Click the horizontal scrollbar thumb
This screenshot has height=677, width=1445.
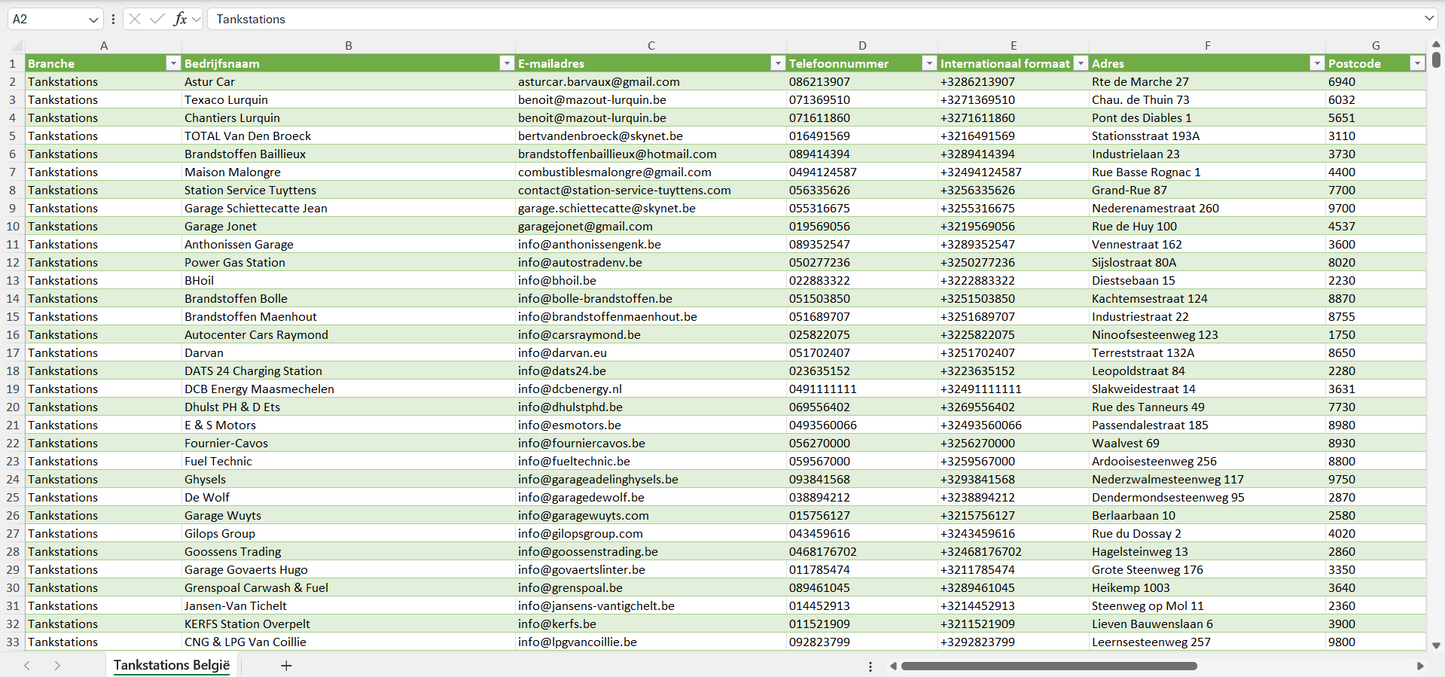(x=1048, y=665)
